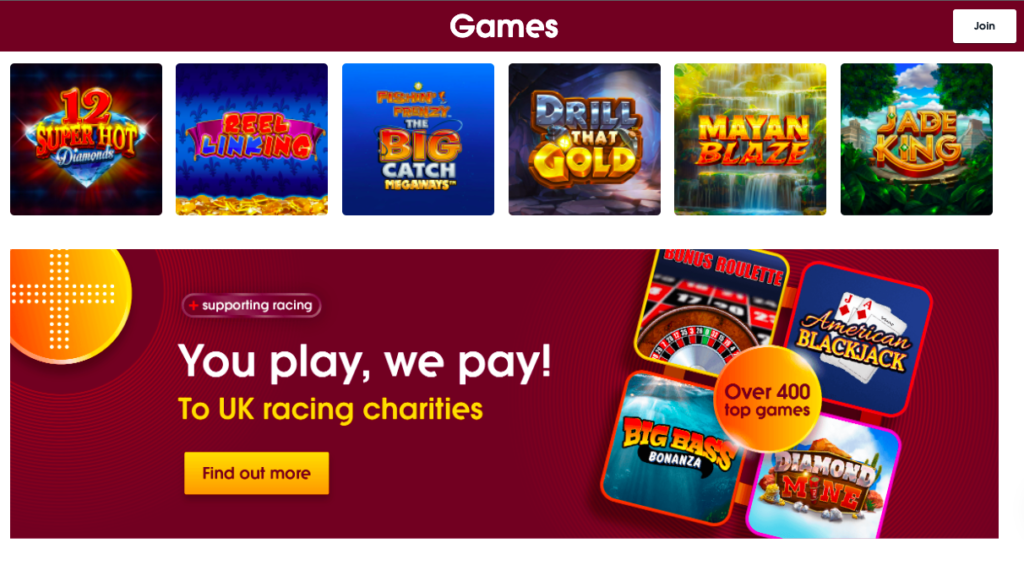Click the red plus in supporting racing badge
The height and width of the screenshot is (565, 1024).
[x=193, y=305]
